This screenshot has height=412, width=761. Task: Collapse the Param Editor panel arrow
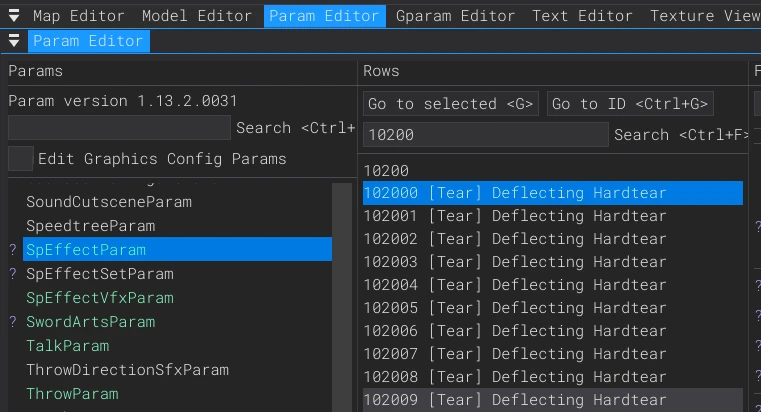point(14,41)
